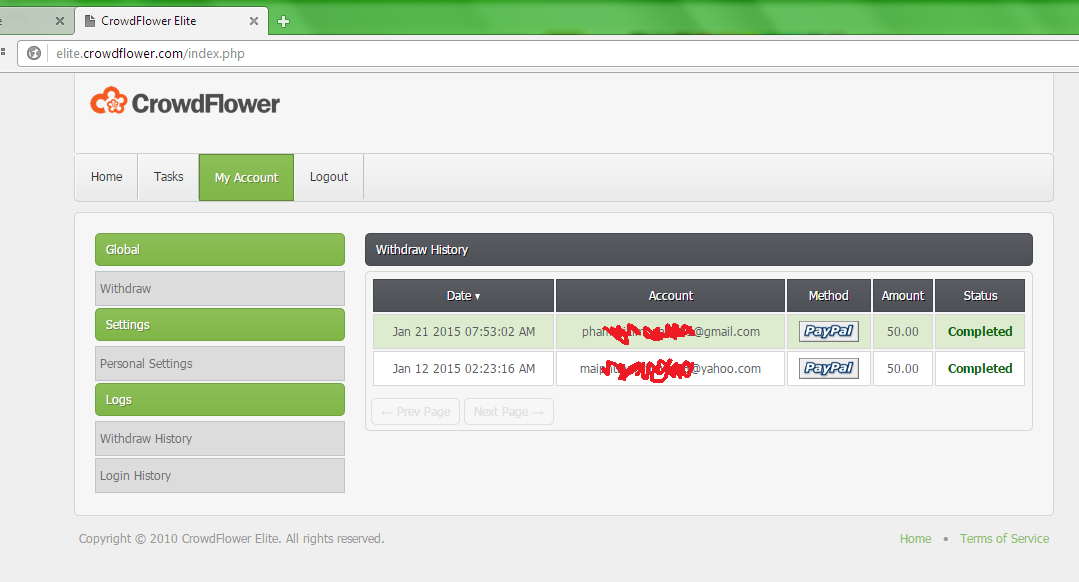Click the gmail.com account cell
1079x582 pixels.
pos(670,332)
